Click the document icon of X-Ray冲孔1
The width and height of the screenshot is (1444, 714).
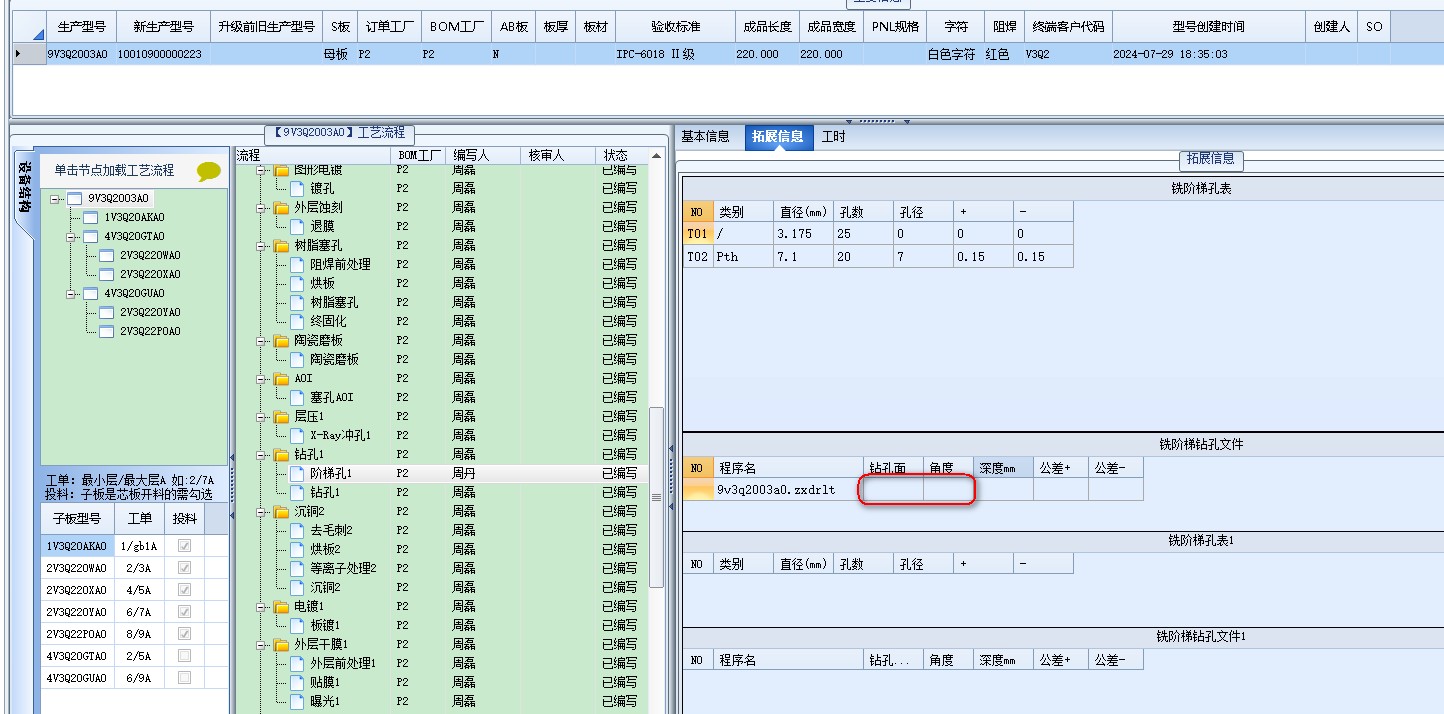tap(297, 436)
